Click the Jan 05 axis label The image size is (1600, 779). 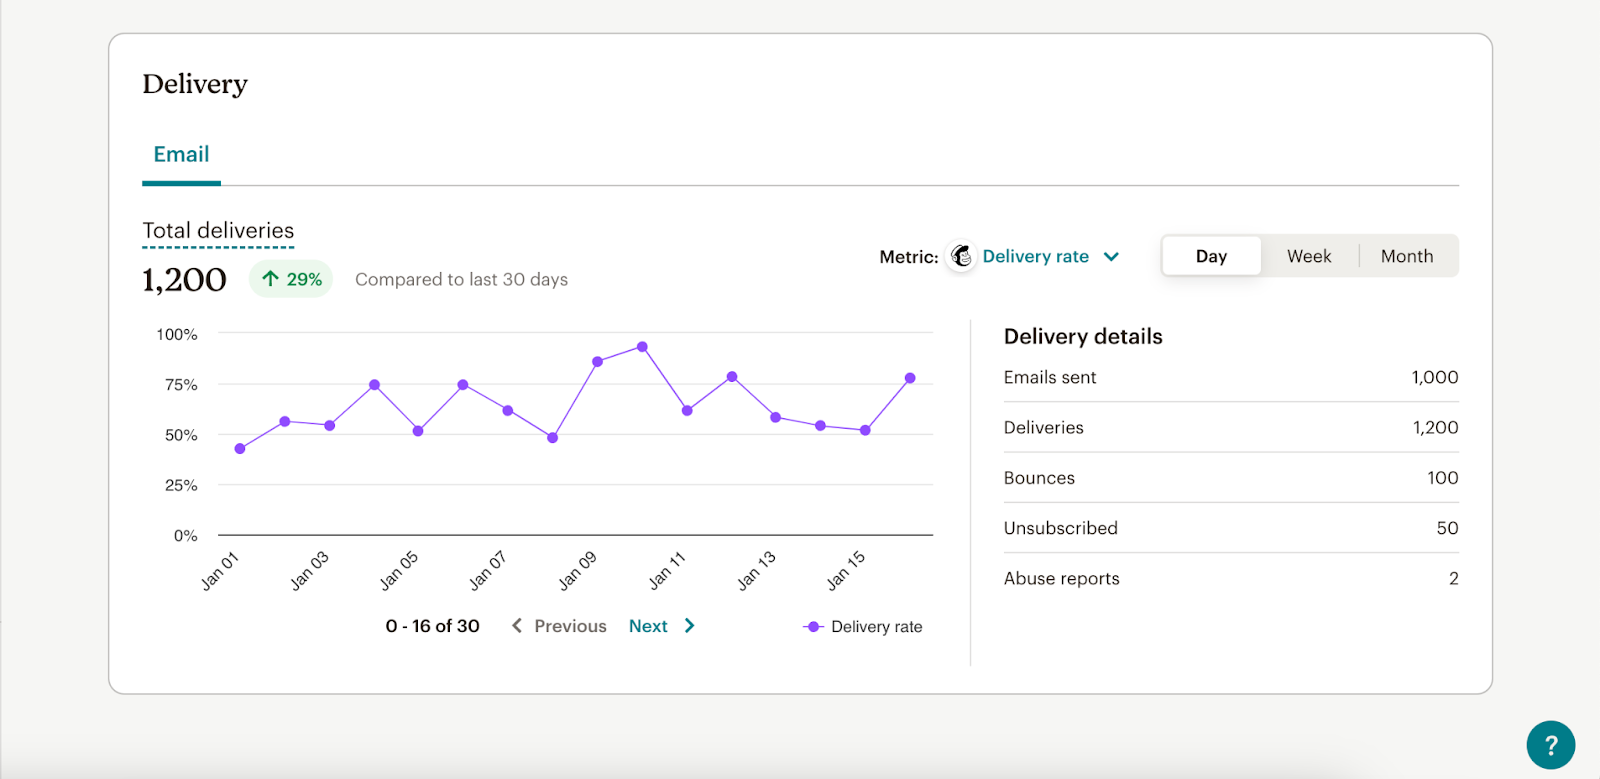[398, 571]
